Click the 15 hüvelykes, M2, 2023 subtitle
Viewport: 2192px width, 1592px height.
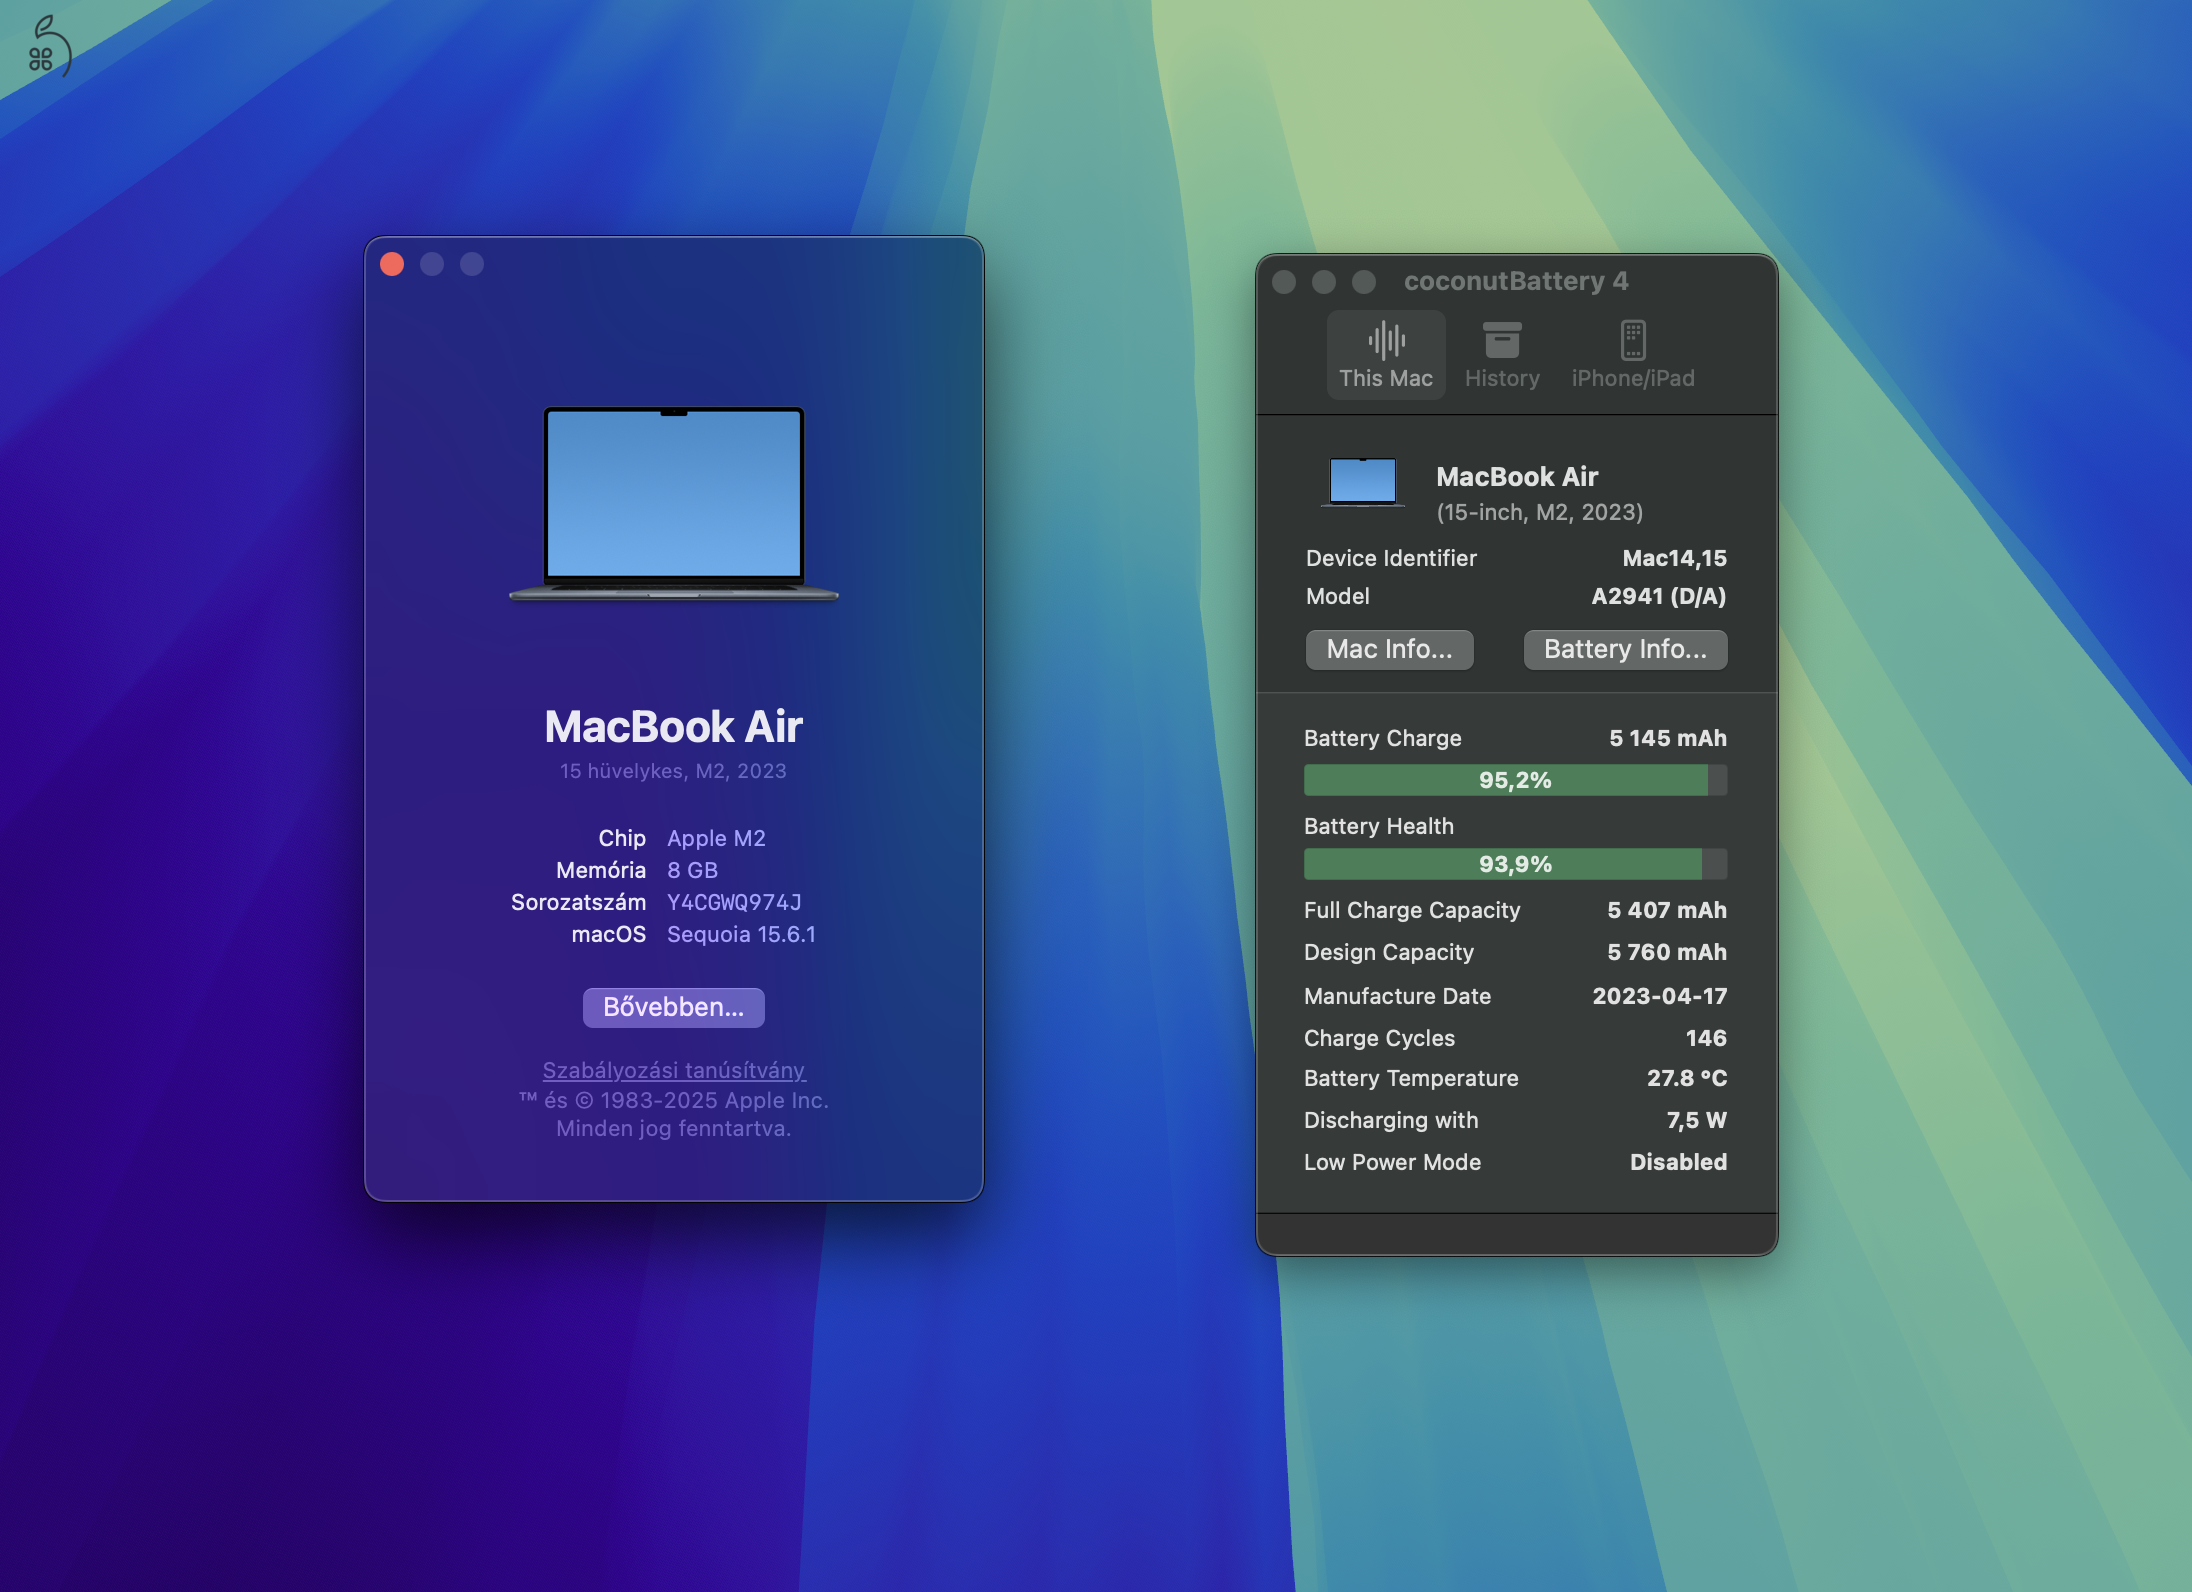point(673,771)
